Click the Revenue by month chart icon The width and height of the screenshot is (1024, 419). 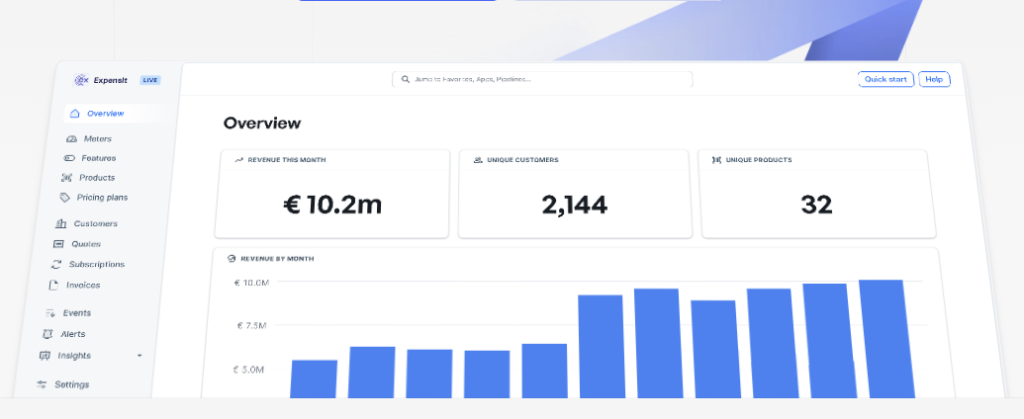click(x=231, y=258)
